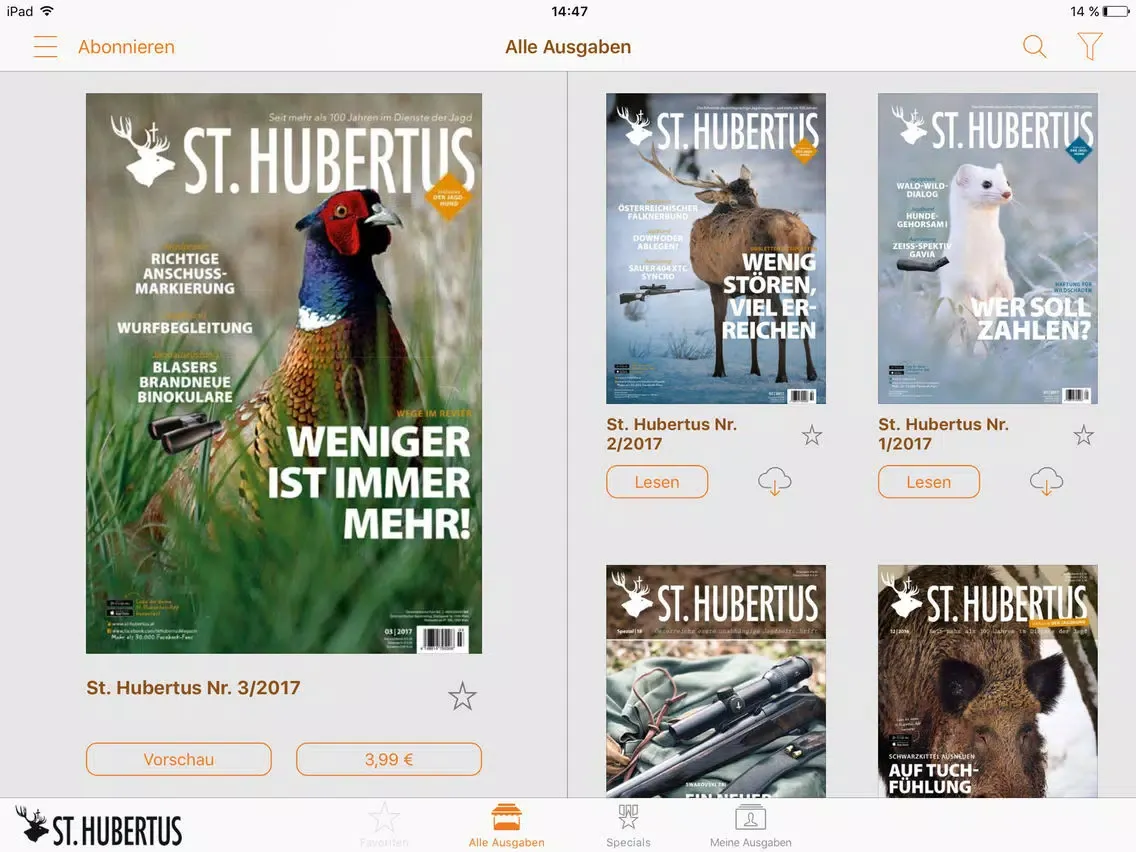Tap the Wi-Fi status icon
This screenshot has width=1136, height=852.
[47, 11]
